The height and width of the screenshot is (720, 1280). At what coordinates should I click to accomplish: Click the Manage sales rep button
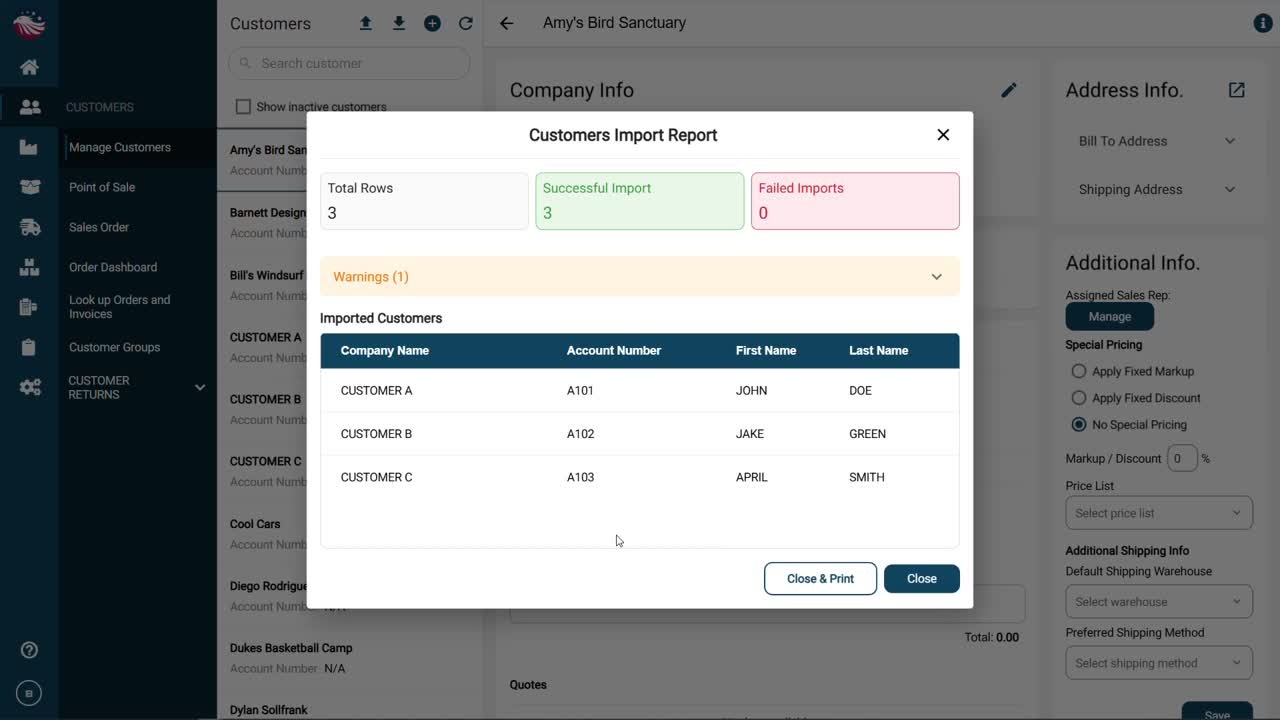(1109, 317)
